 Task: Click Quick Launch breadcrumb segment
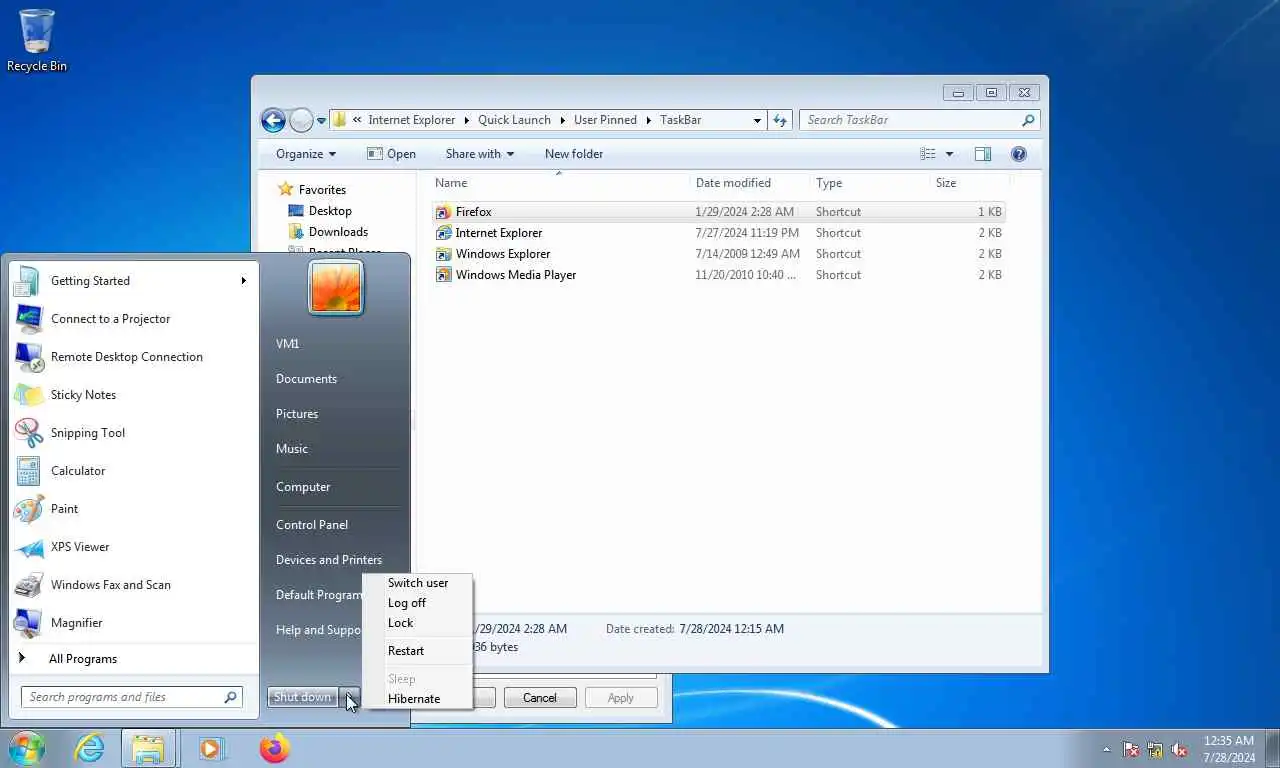point(514,120)
